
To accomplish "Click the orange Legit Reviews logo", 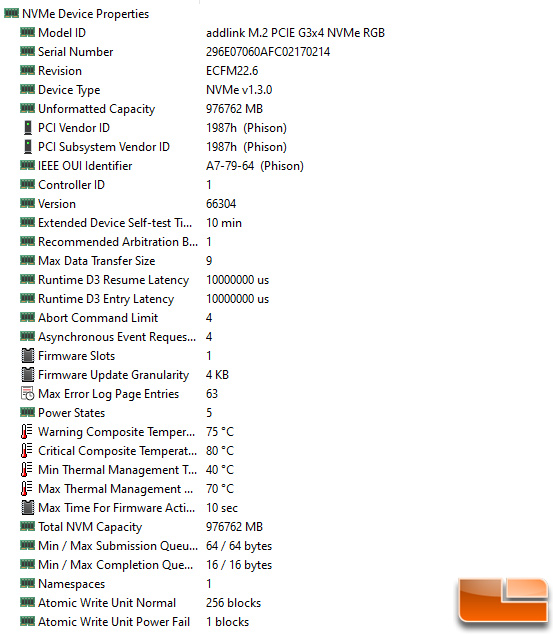I will [503, 601].
